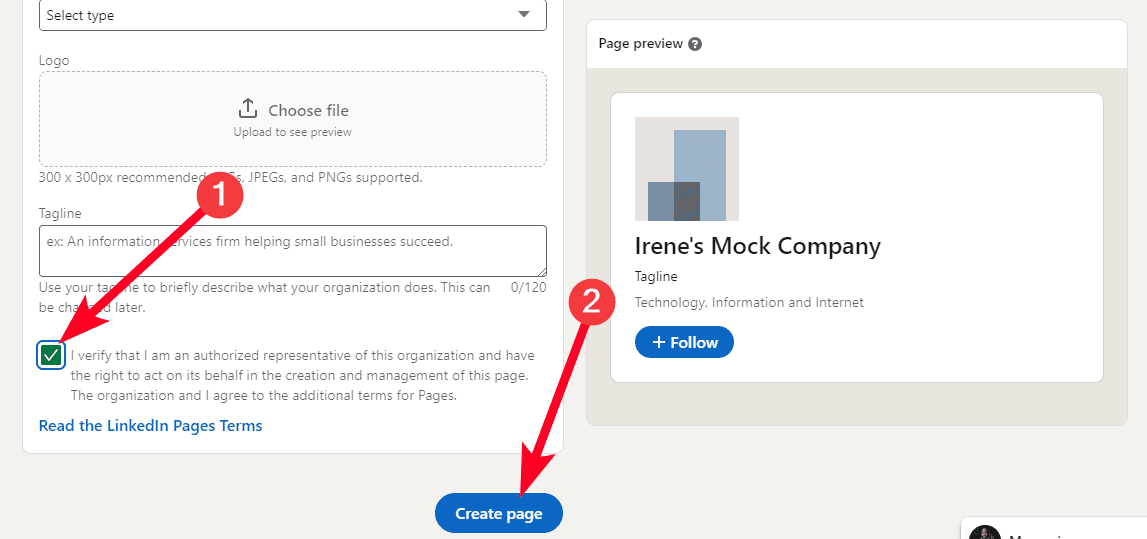The width and height of the screenshot is (1147, 539).
Task: Click the Select type dropdown arrow
Action: [524, 14]
